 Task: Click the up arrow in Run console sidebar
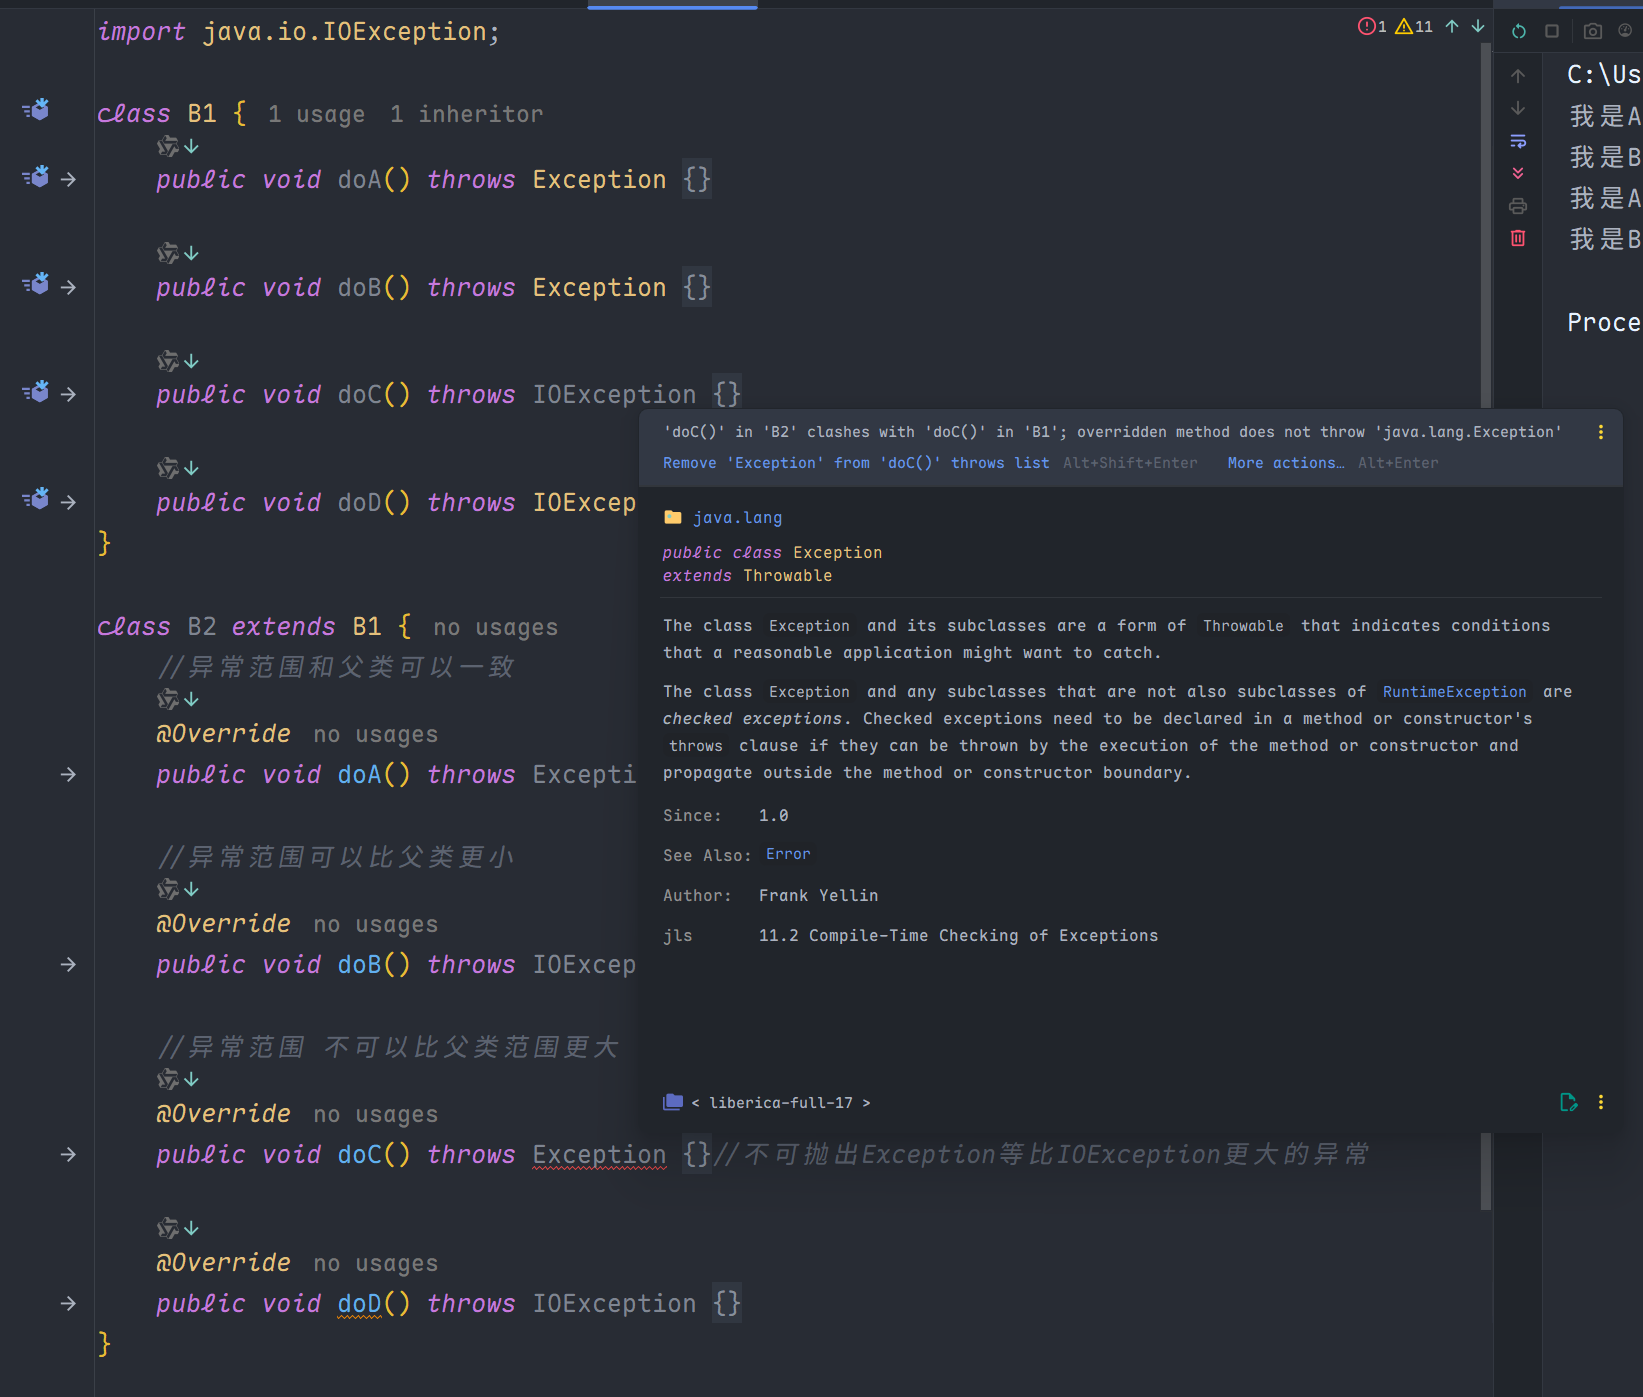point(1518,76)
